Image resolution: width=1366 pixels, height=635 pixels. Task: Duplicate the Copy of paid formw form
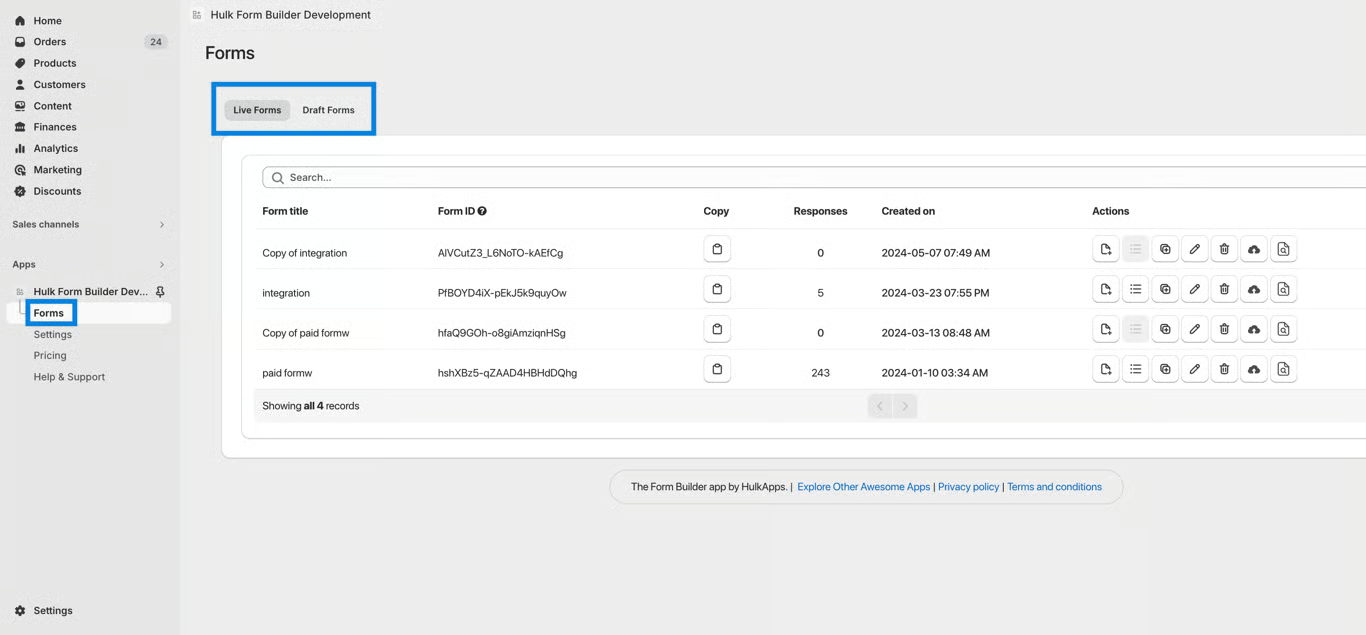click(1165, 329)
